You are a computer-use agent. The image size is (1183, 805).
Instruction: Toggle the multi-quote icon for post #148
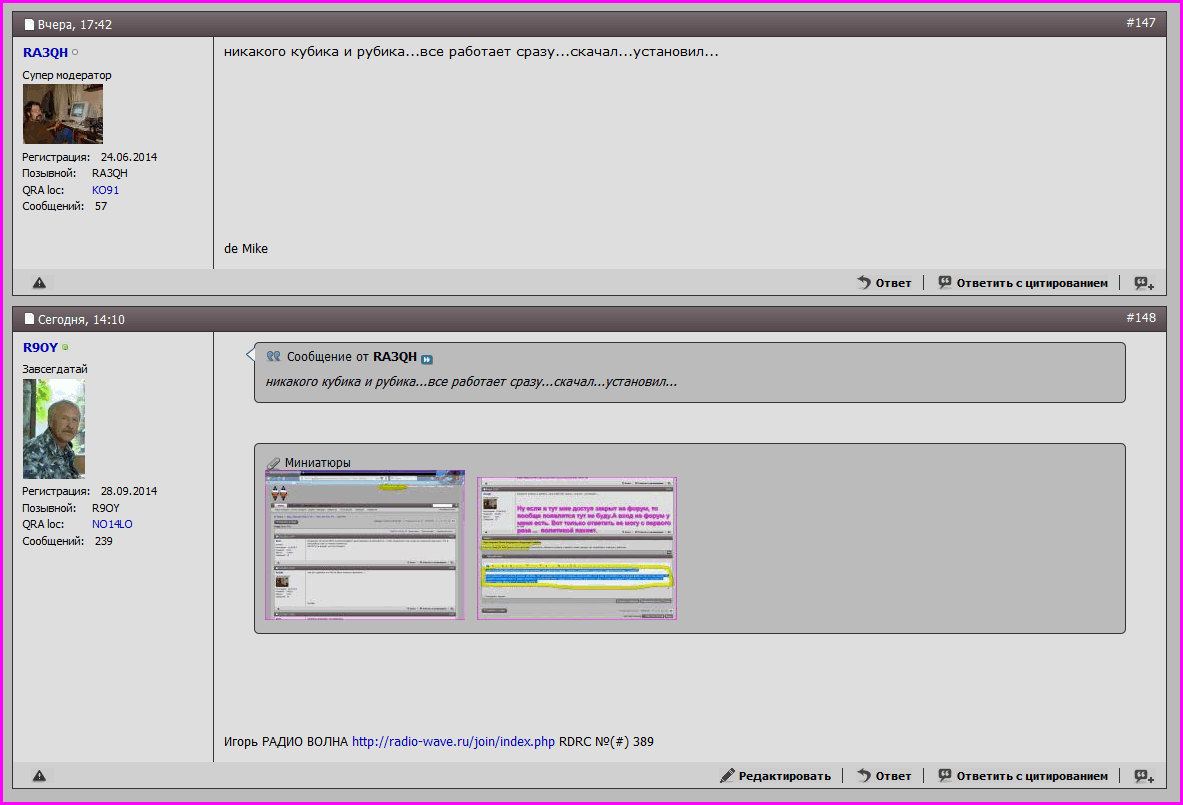(x=1144, y=776)
